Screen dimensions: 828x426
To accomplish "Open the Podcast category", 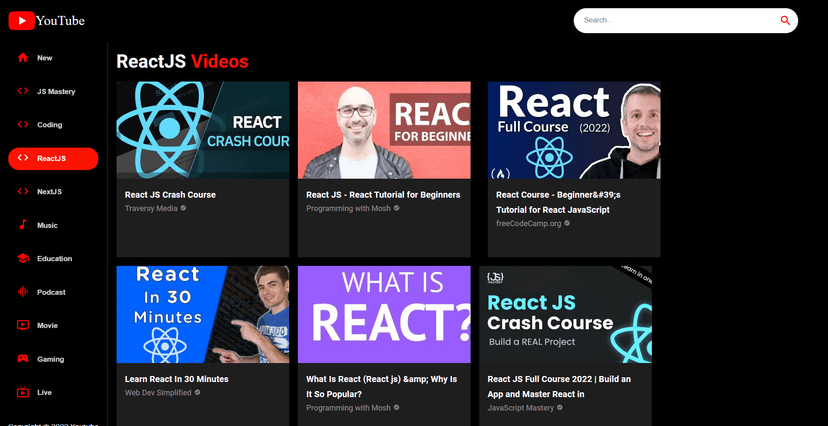I will pyautogui.click(x=53, y=292).
